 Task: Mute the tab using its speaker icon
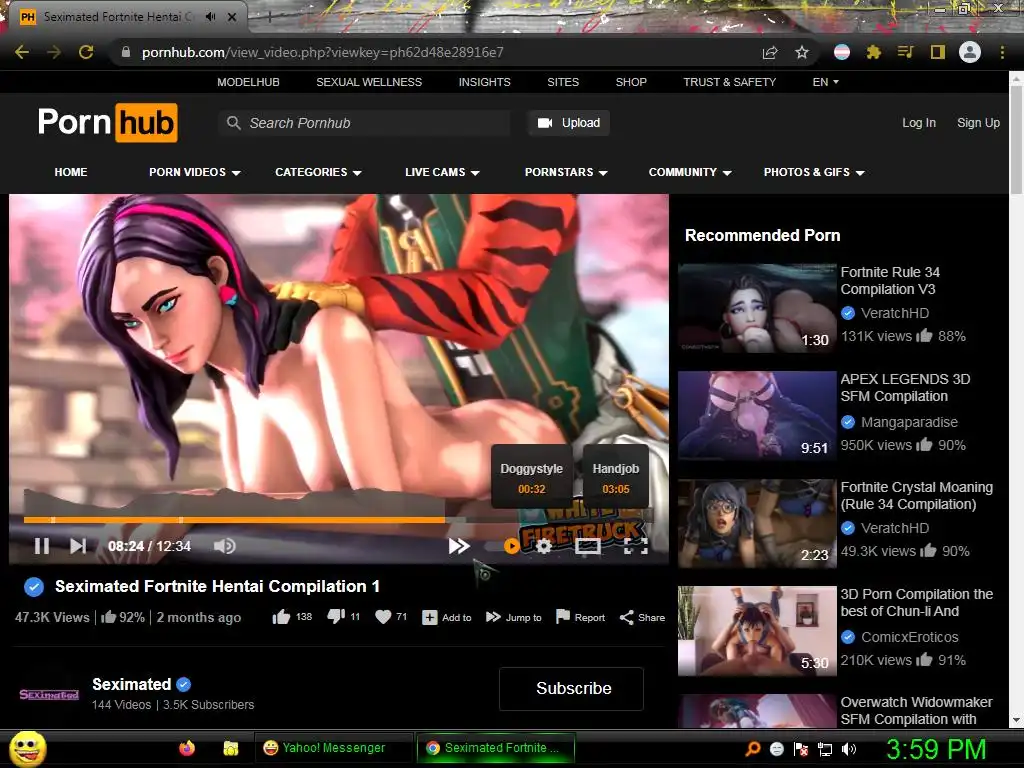[210, 17]
